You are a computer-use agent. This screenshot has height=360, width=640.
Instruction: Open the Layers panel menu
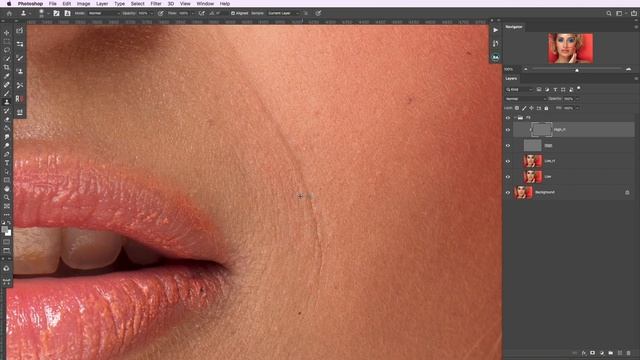(636, 78)
